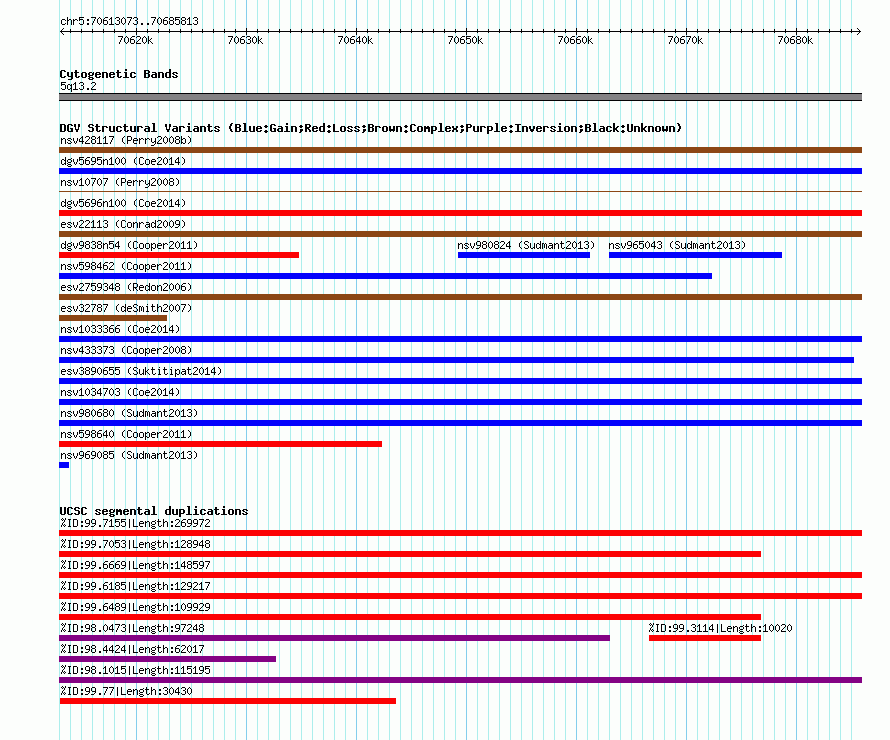The height and width of the screenshot is (740, 890).
Task: Open variant nsv965043 (Sudmant2013)
Action: pos(677,245)
